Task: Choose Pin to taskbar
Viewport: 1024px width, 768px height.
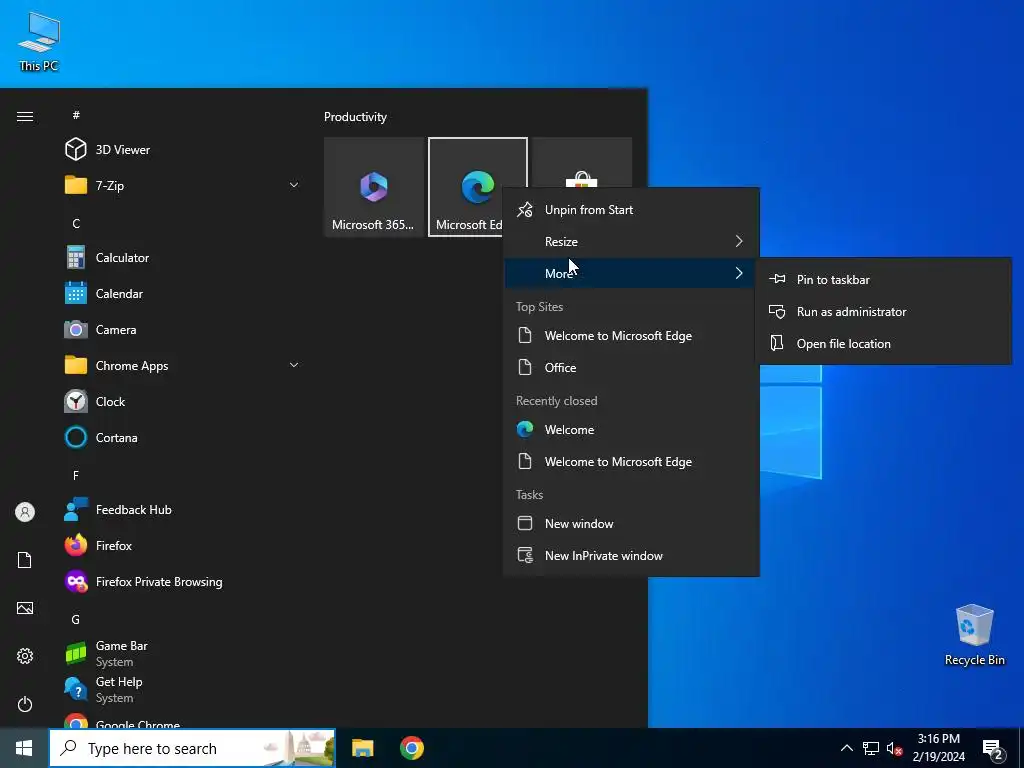Action: (884, 280)
